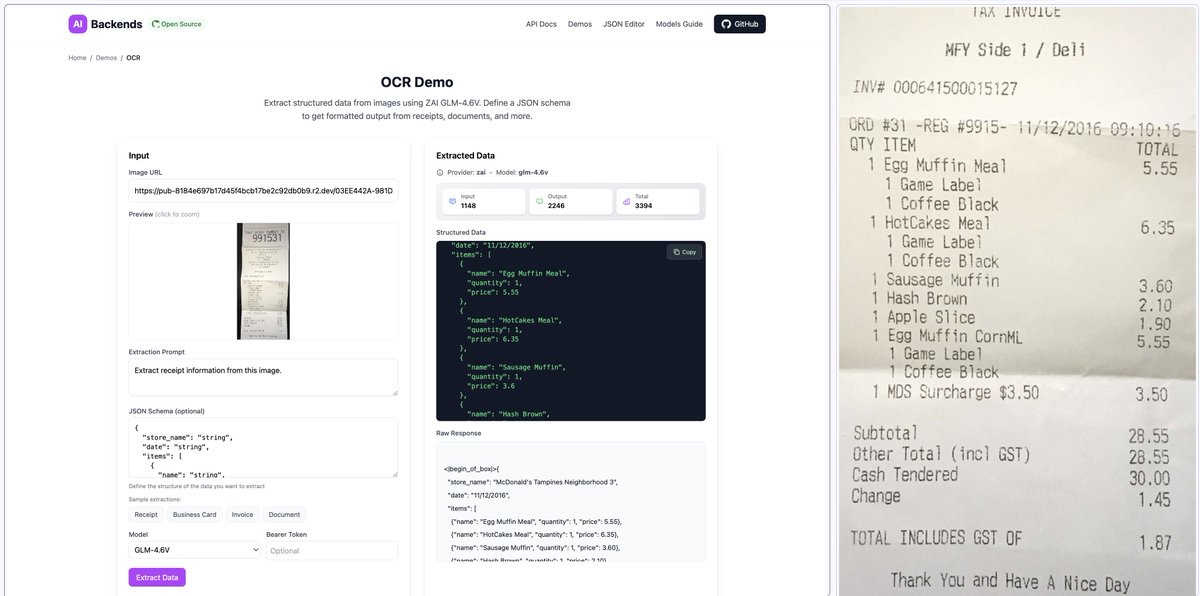Image resolution: width=1200 pixels, height=596 pixels.
Task: Click the Structured Data label
Action: pos(462,232)
